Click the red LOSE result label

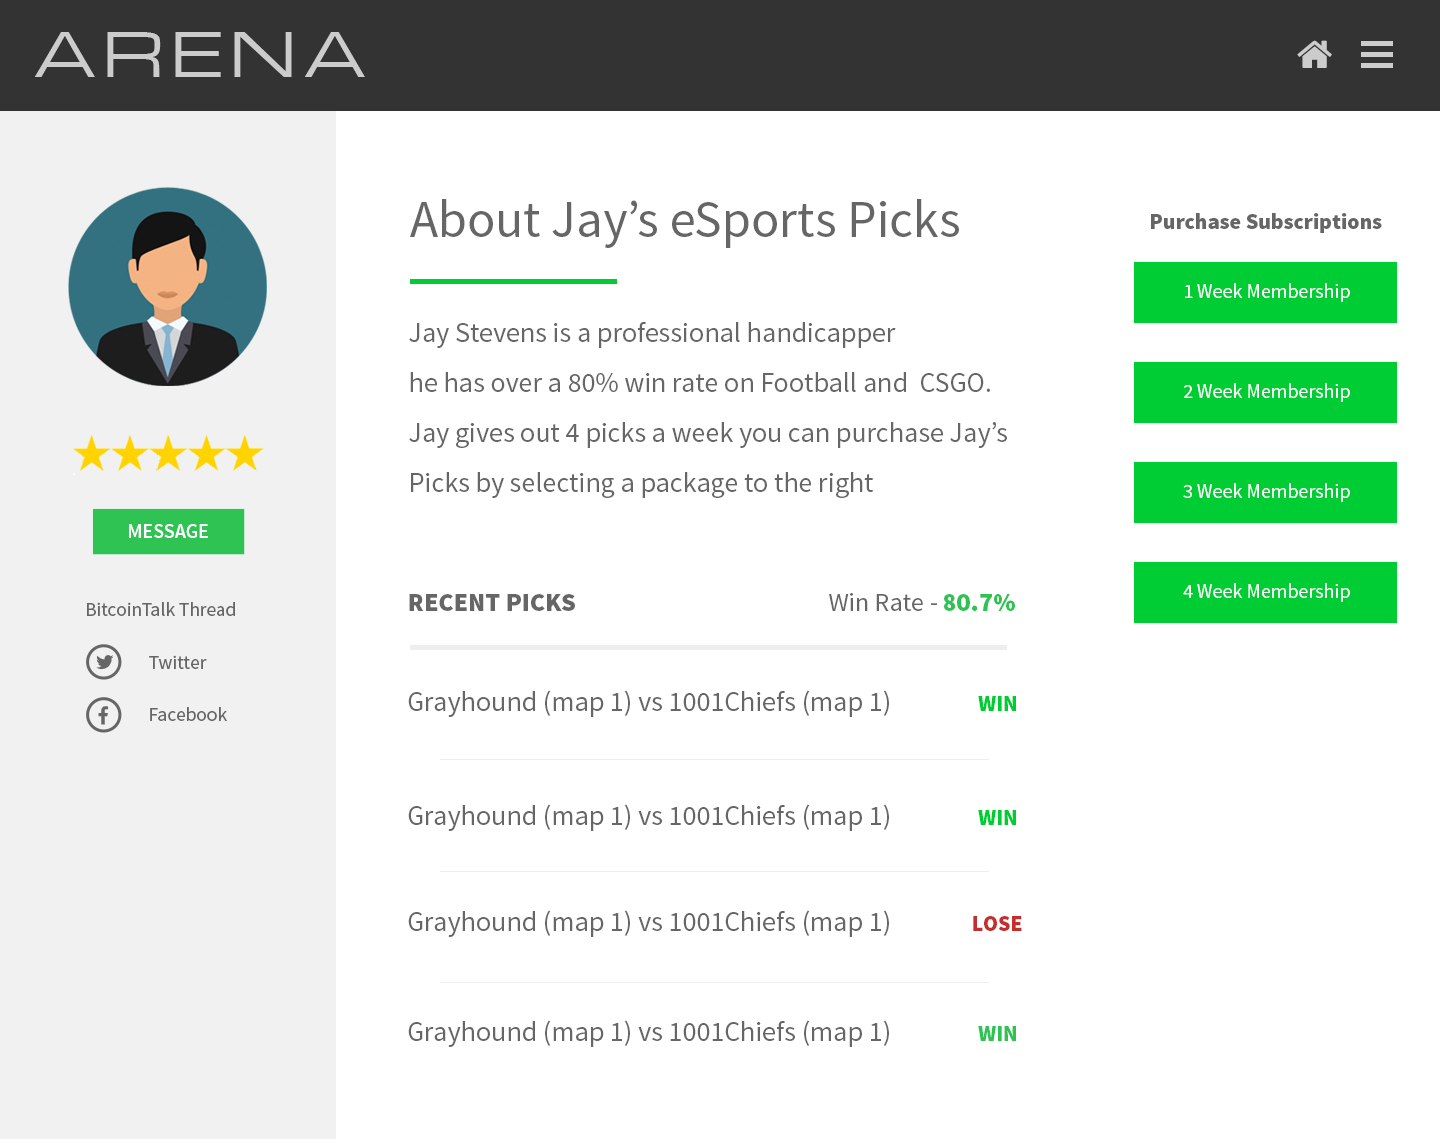pos(997,923)
